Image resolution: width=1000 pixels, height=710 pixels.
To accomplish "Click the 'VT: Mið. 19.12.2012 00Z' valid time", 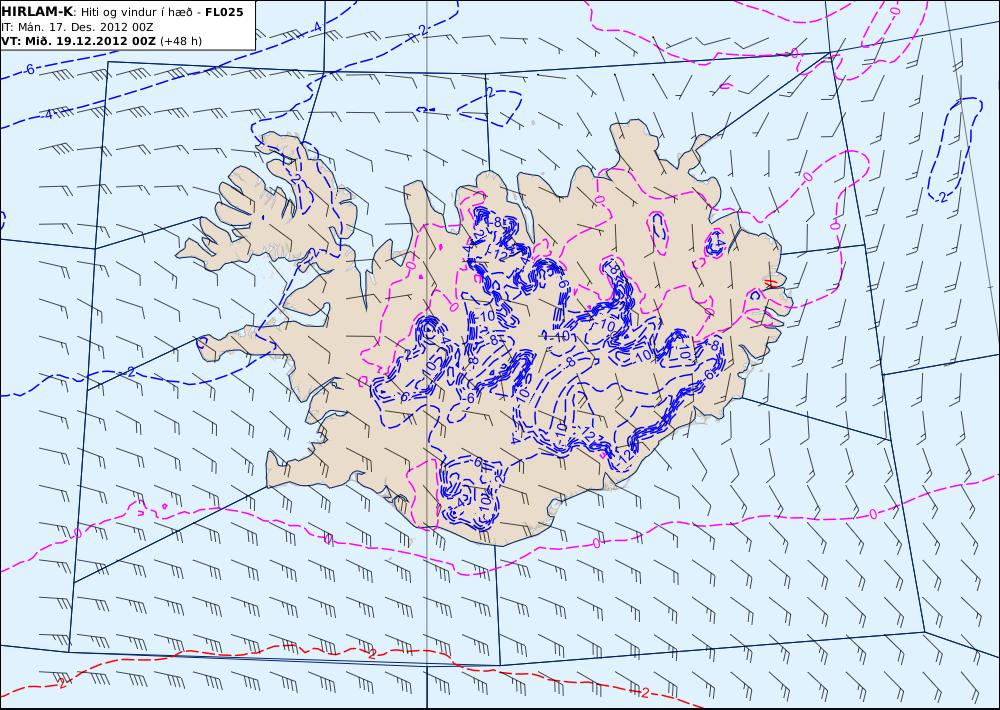I will pyautogui.click(x=78, y=41).
